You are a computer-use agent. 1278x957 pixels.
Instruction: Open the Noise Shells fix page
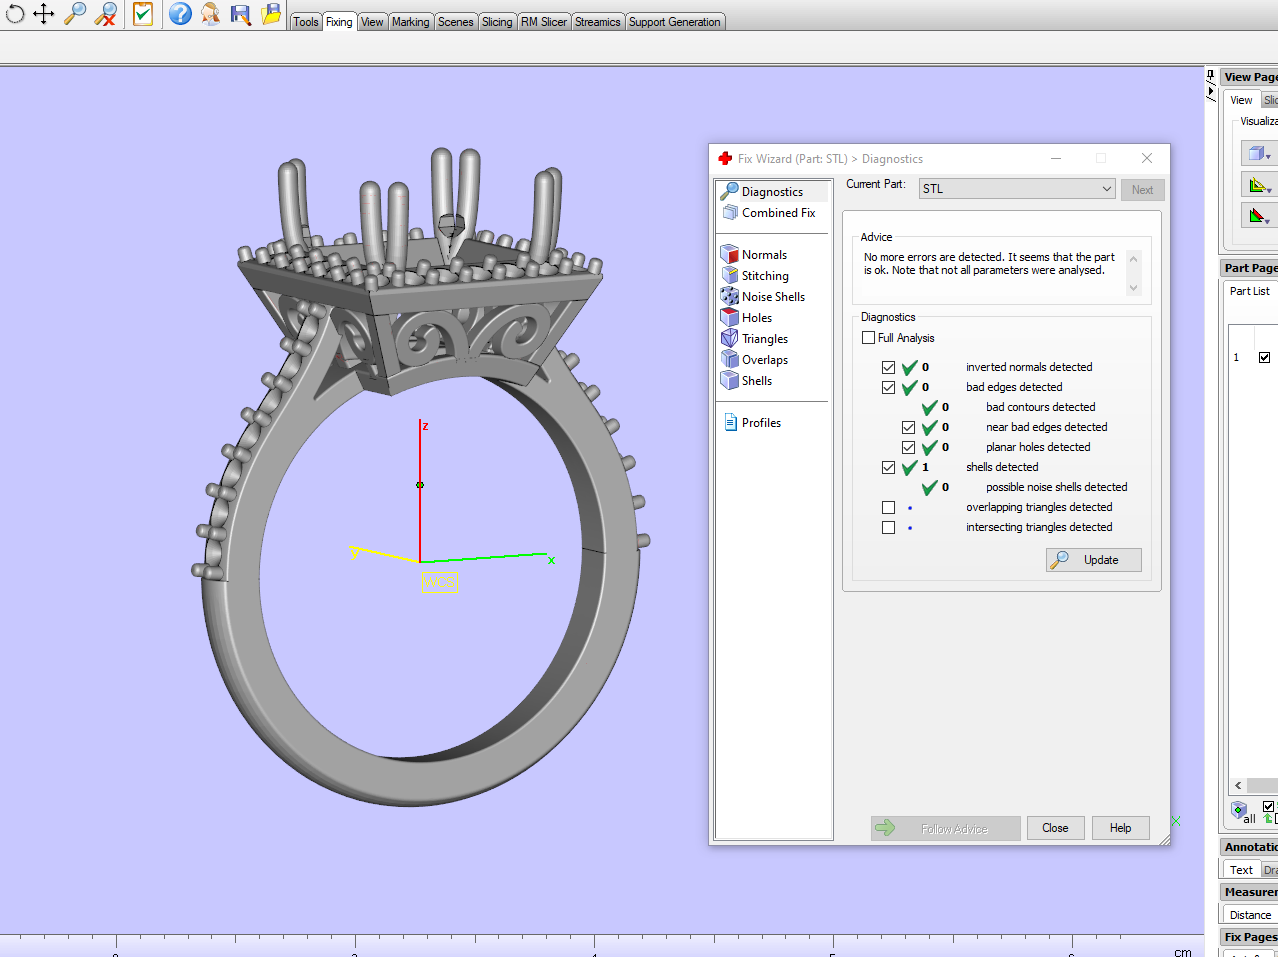pyautogui.click(x=772, y=297)
